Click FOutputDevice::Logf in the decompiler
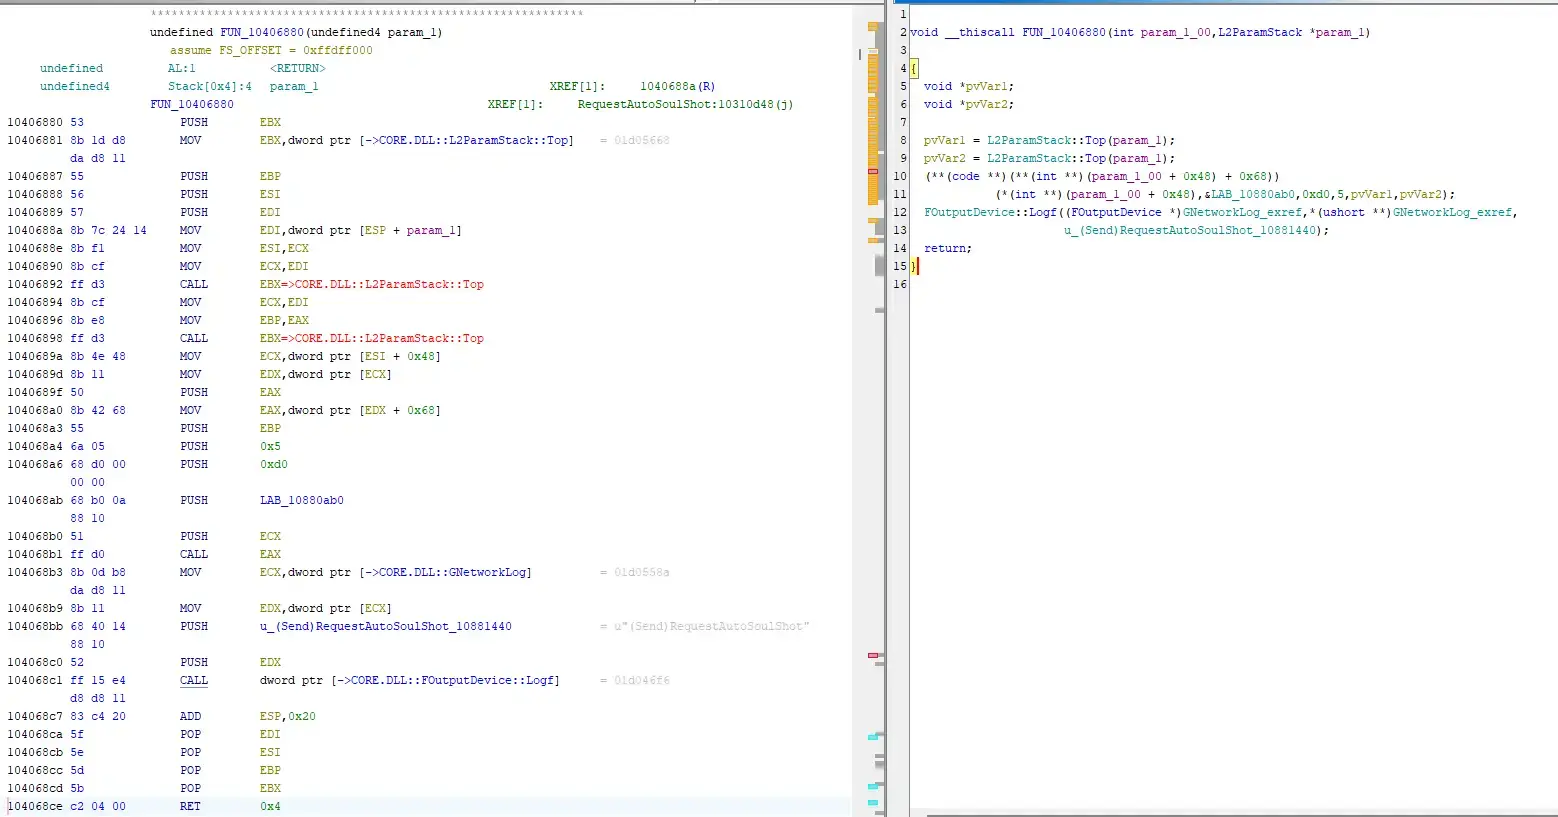The image size is (1558, 817). pyautogui.click(x=990, y=212)
